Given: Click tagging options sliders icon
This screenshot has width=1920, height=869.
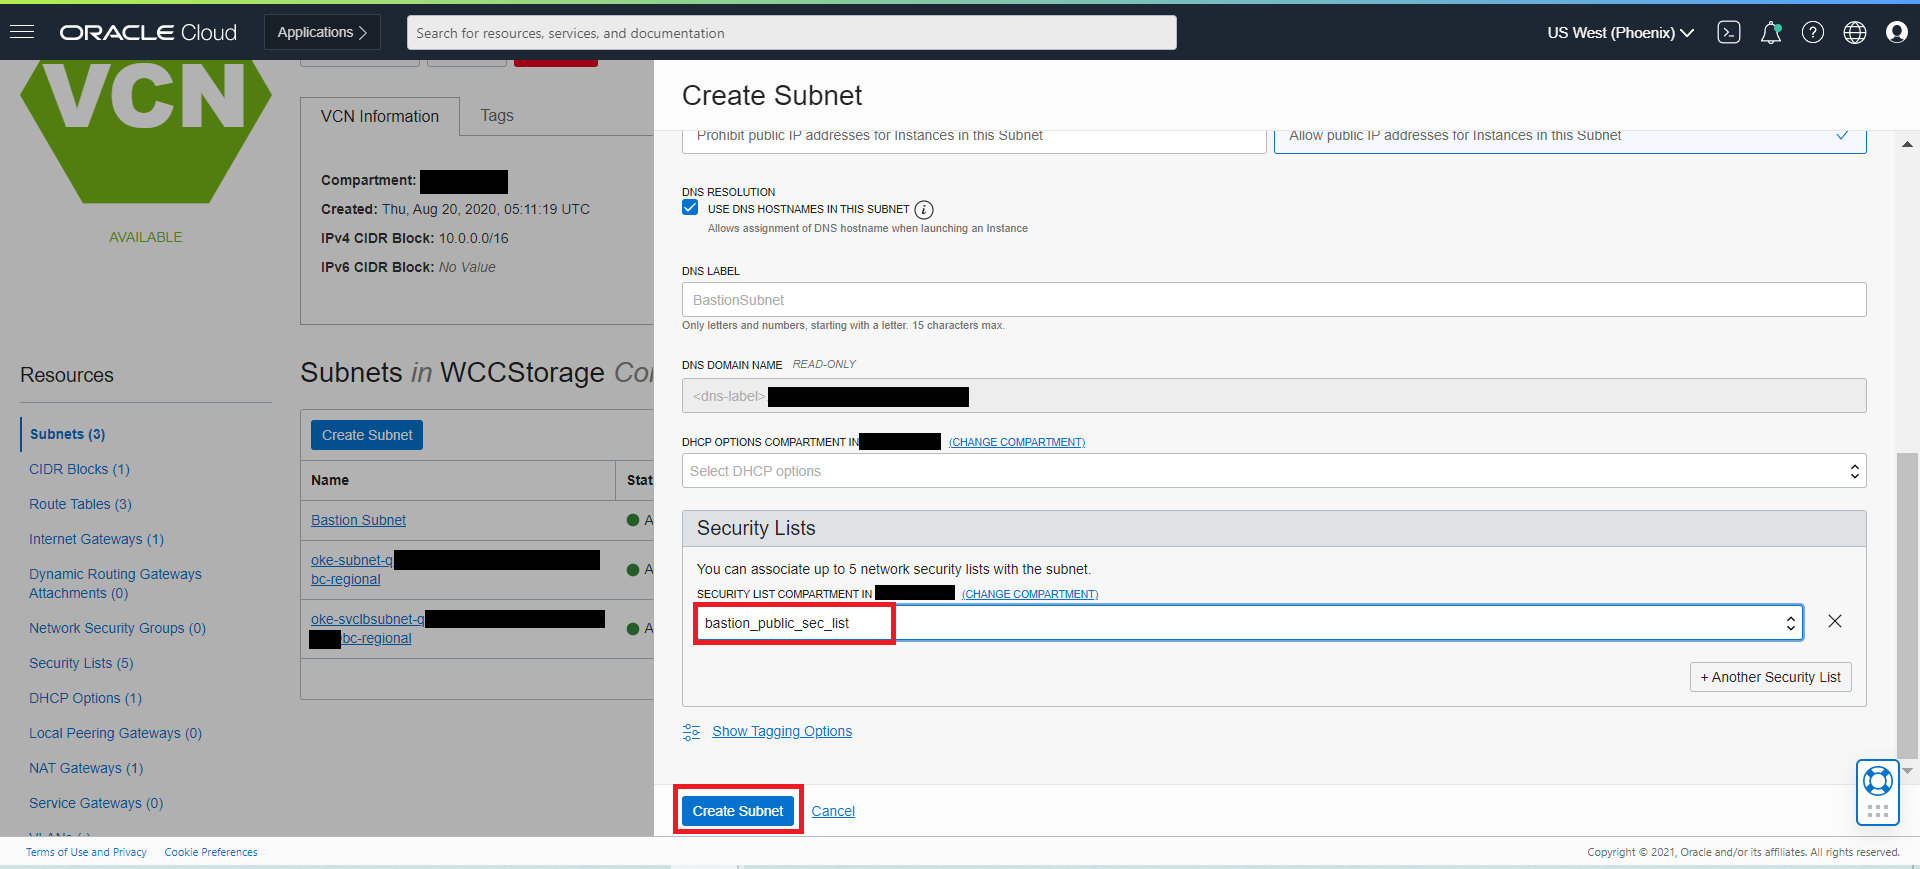Looking at the screenshot, I should pyautogui.click(x=691, y=732).
